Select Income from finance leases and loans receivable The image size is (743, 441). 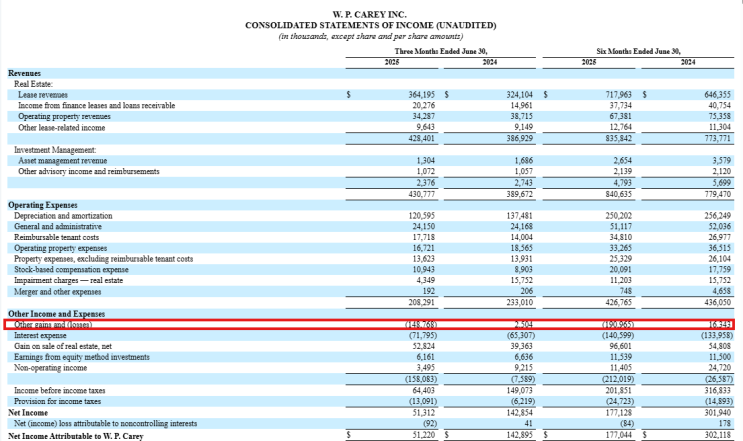click(97, 106)
